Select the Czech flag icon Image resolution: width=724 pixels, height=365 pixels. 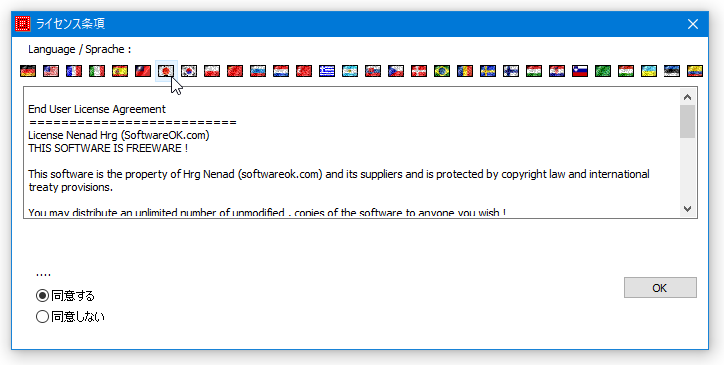(x=396, y=71)
